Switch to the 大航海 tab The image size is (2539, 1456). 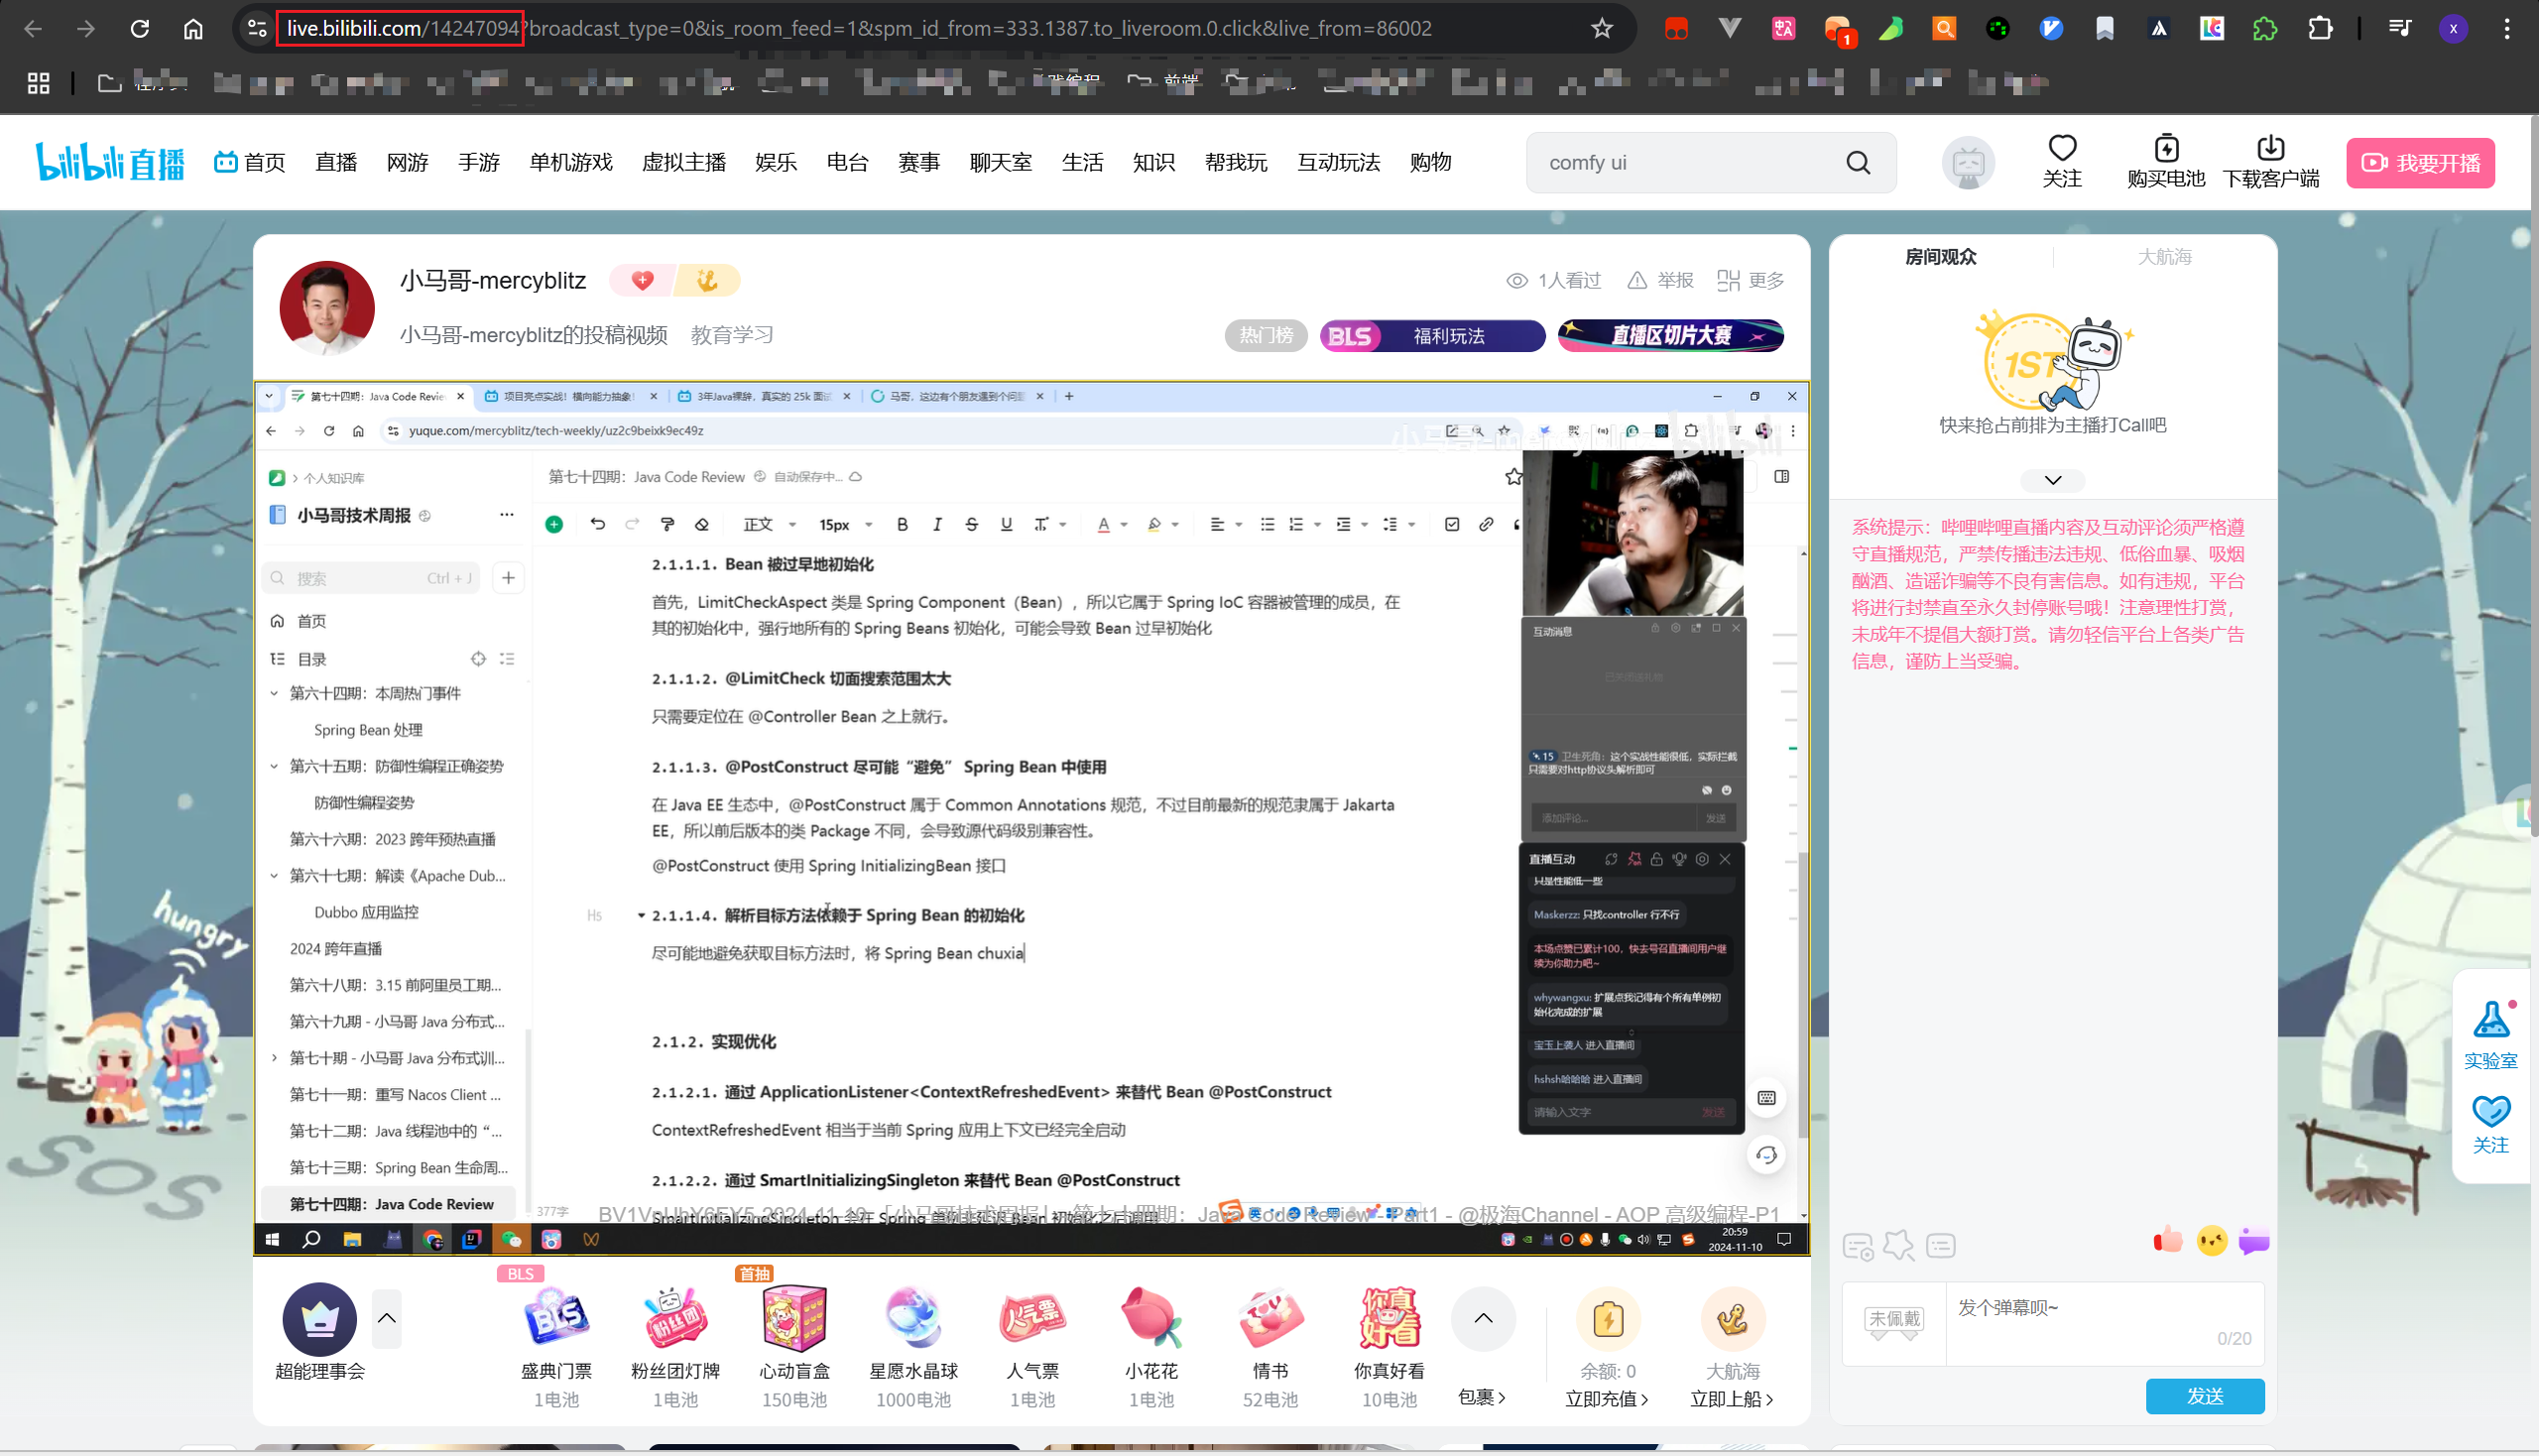tap(2164, 257)
